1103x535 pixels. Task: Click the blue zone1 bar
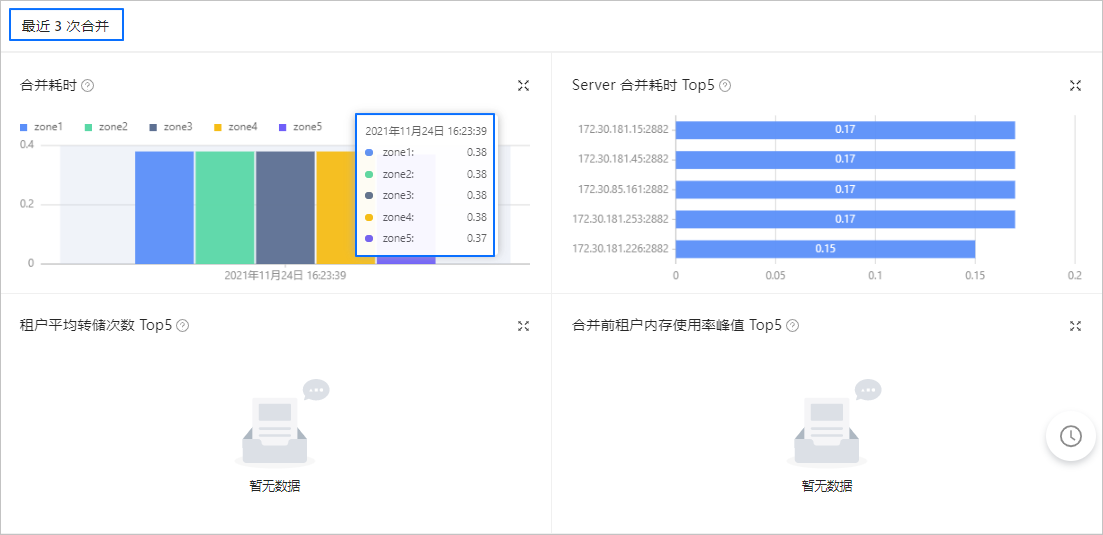165,207
